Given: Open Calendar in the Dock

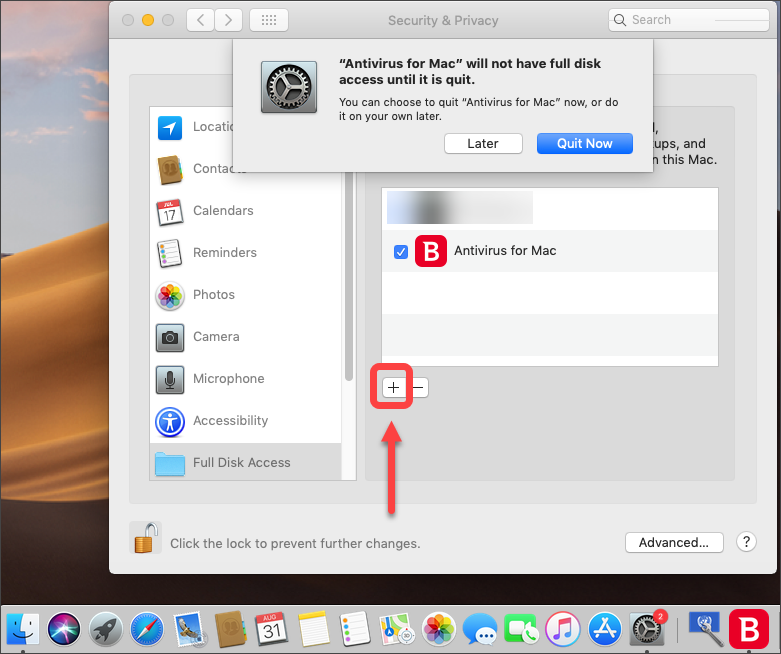Looking at the screenshot, I should [272, 629].
